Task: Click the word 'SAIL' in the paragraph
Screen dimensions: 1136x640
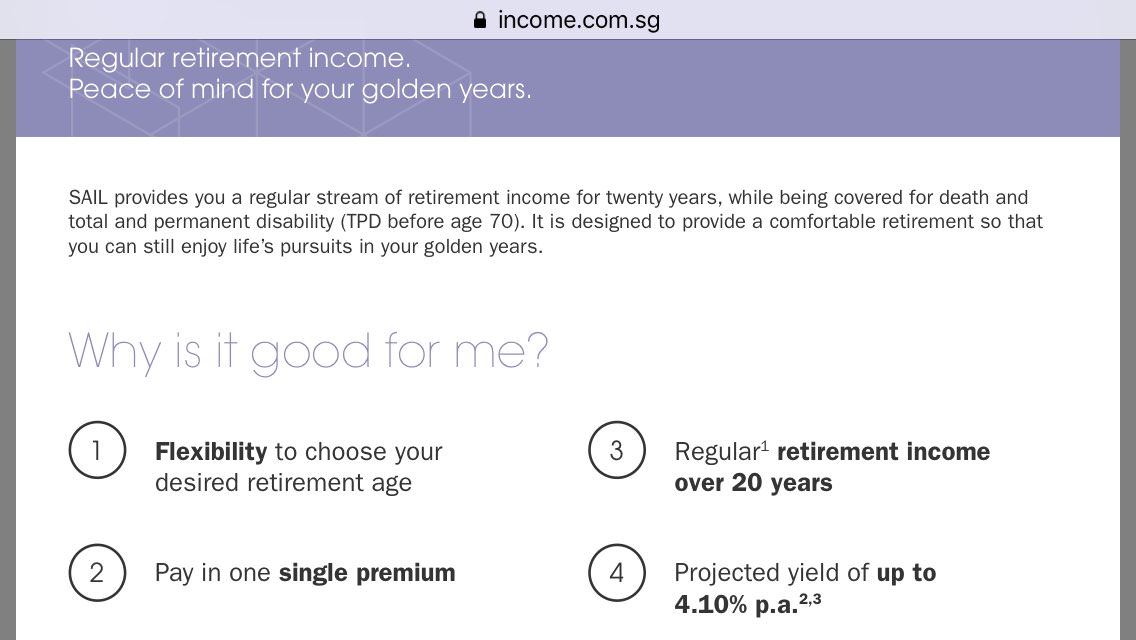Action: [x=88, y=197]
